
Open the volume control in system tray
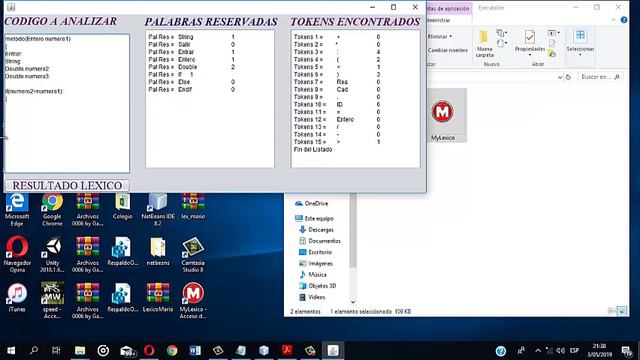pyautogui.click(x=560, y=351)
